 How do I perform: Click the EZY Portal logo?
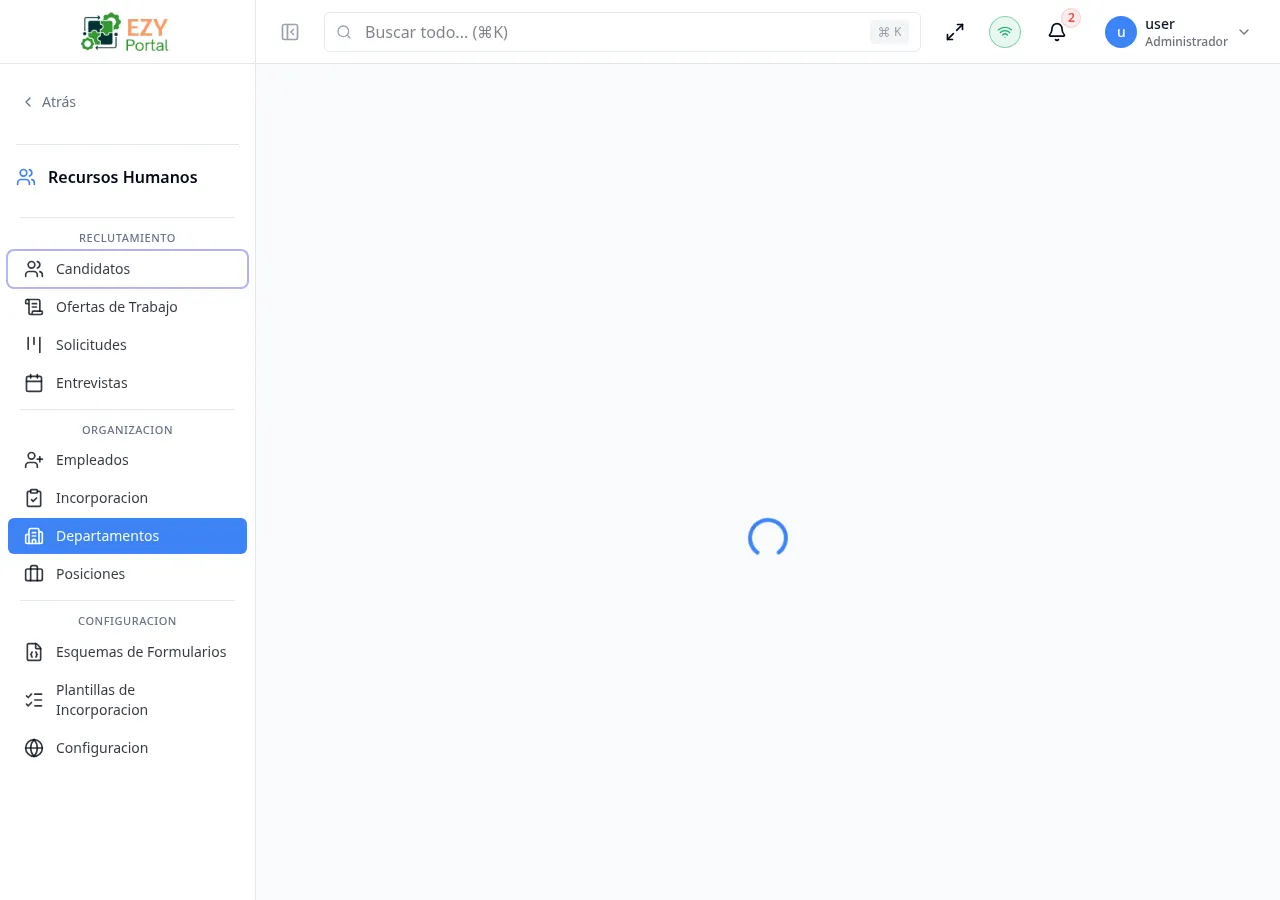pyautogui.click(x=126, y=32)
